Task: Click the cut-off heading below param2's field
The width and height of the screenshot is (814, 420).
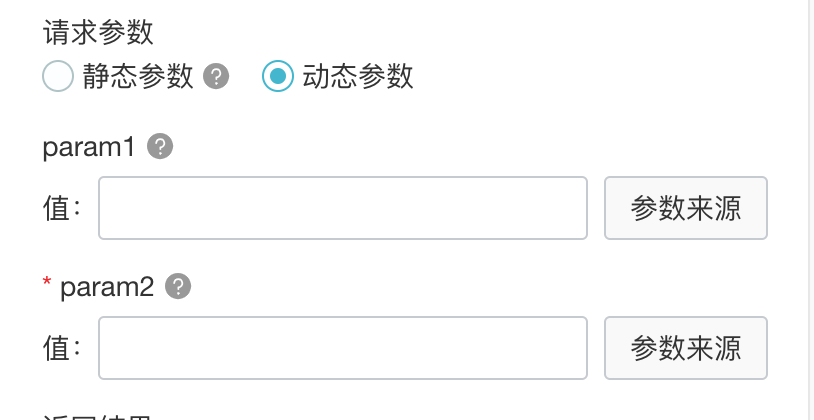Action: click(98, 414)
